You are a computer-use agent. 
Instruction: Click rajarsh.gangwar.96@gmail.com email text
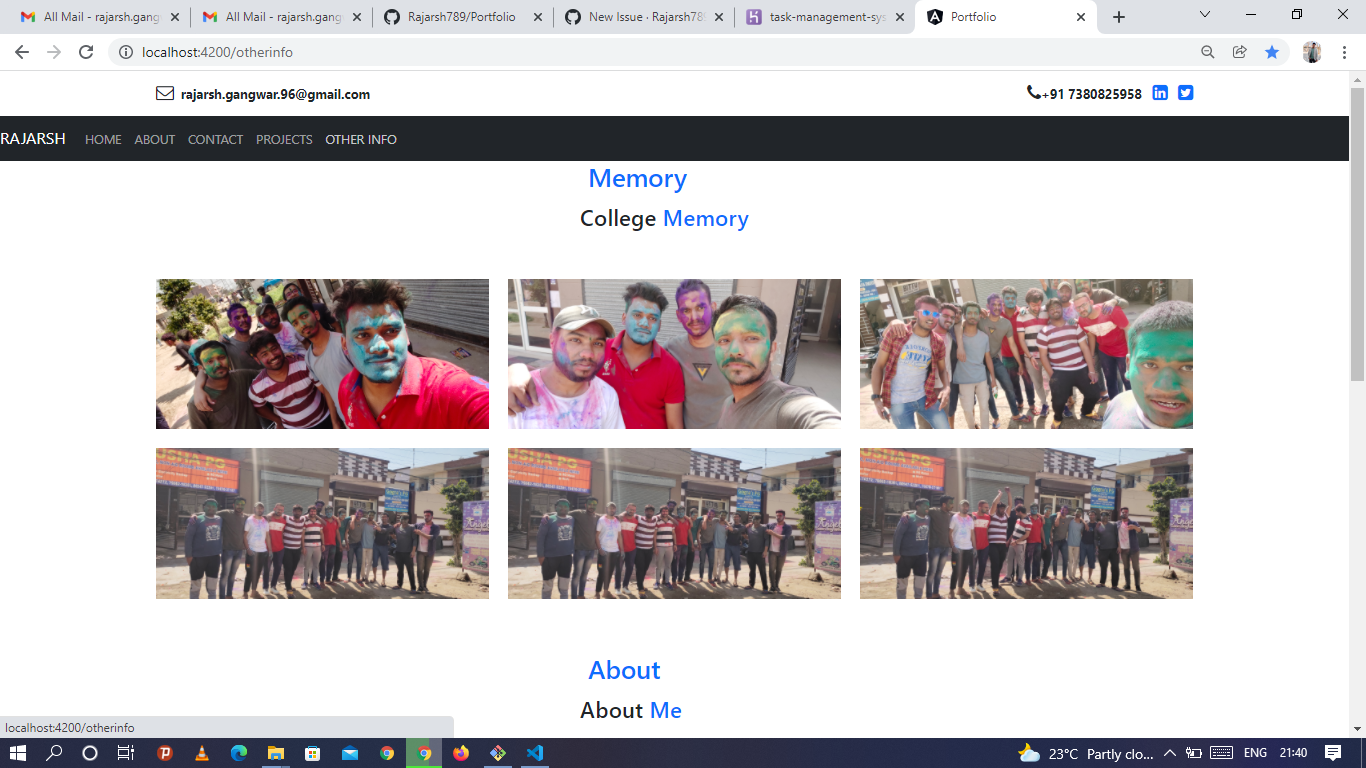pyautogui.click(x=275, y=94)
